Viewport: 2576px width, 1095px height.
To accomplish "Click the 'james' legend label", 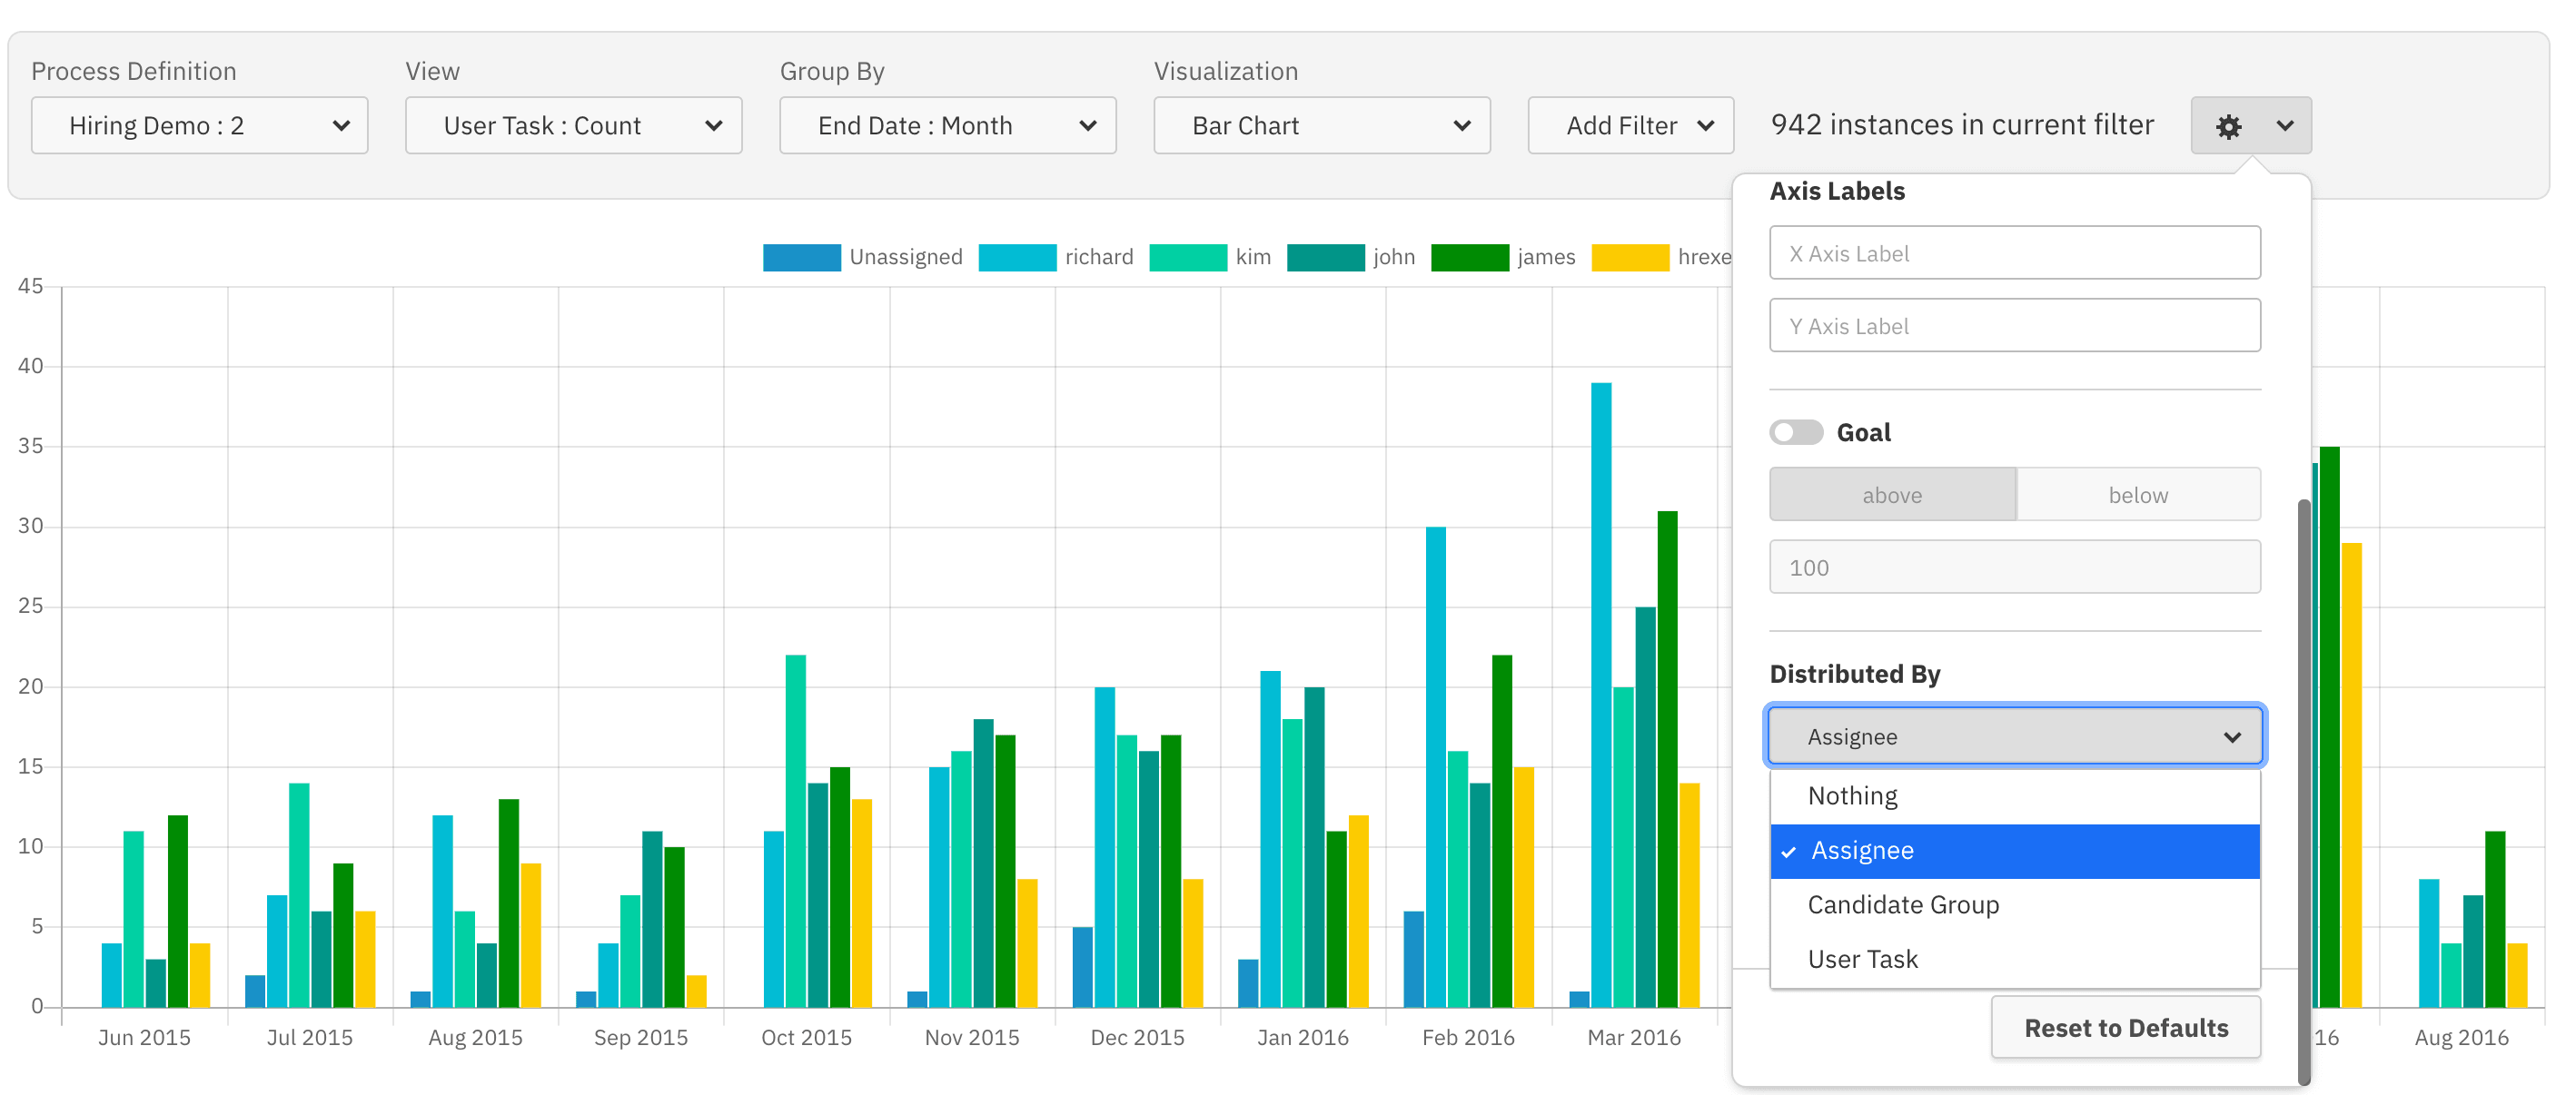I will coord(1546,257).
